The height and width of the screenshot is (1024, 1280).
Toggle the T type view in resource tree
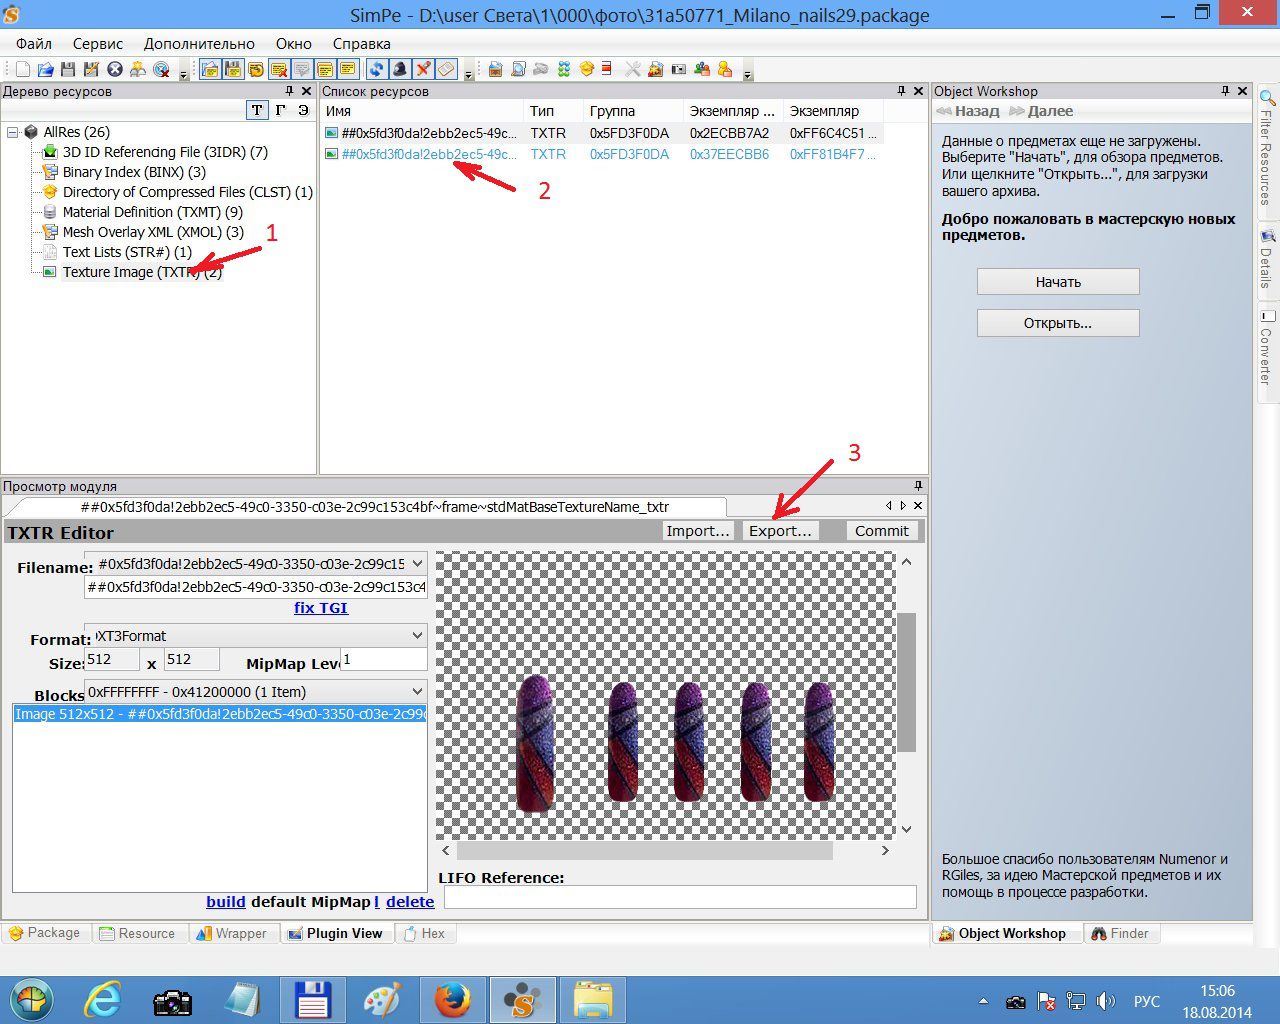click(257, 111)
